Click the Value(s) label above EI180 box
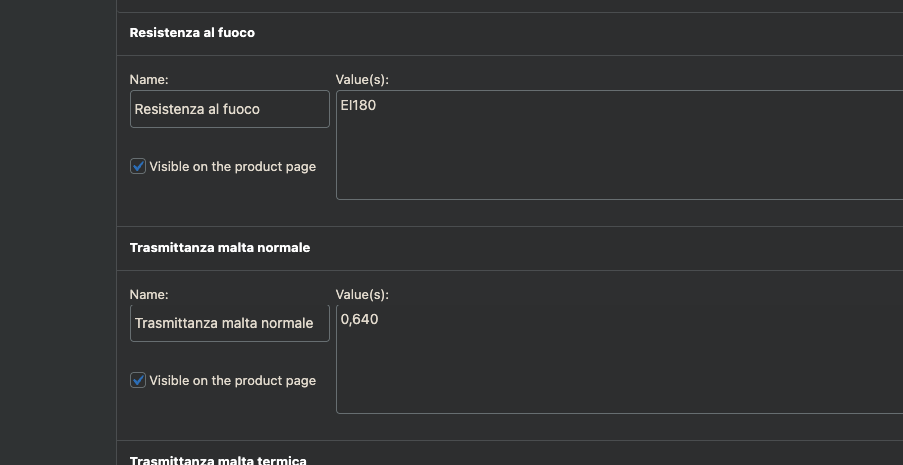 (362, 80)
